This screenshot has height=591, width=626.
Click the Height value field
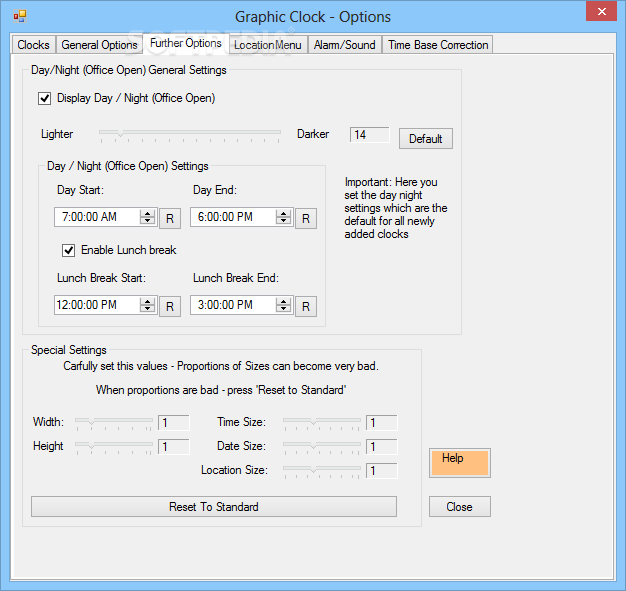[x=174, y=446]
